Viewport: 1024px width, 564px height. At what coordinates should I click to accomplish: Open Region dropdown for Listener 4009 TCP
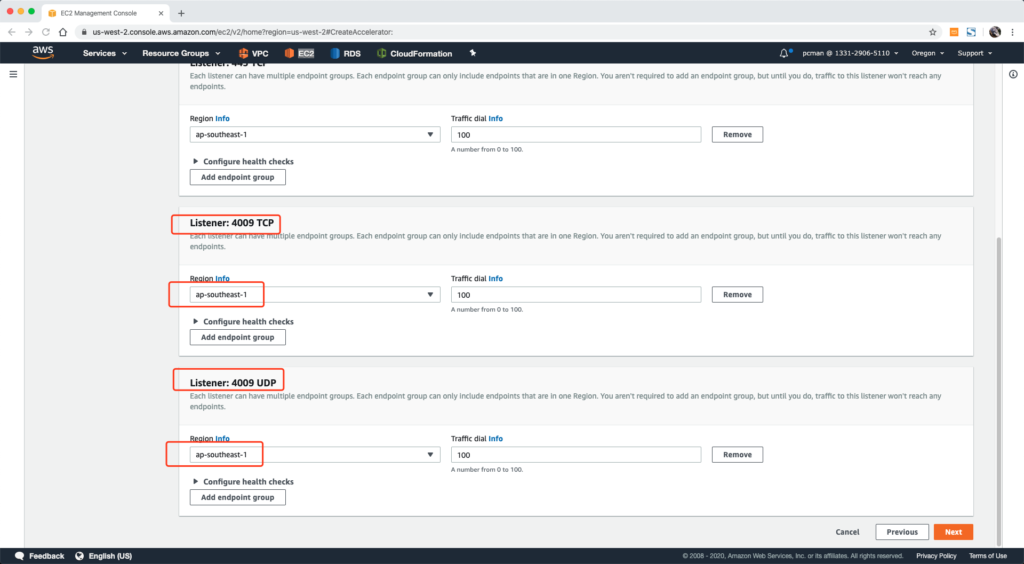pyautogui.click(x=314, y=295)
